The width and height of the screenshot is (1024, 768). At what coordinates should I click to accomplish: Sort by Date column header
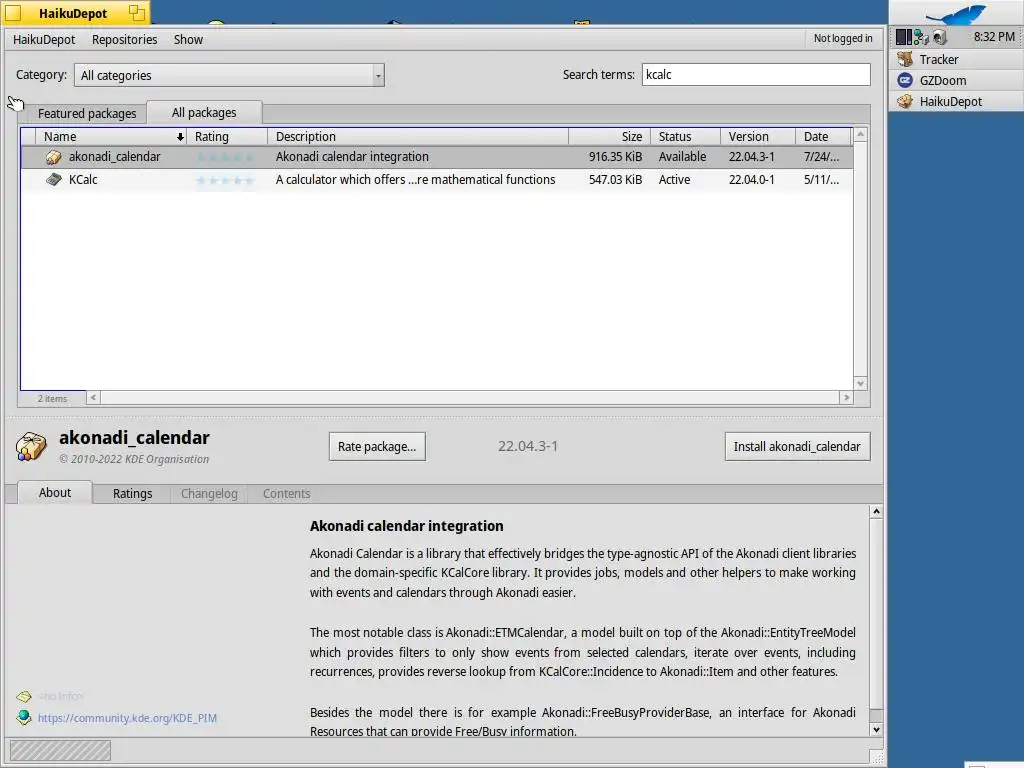click(824, 136)
